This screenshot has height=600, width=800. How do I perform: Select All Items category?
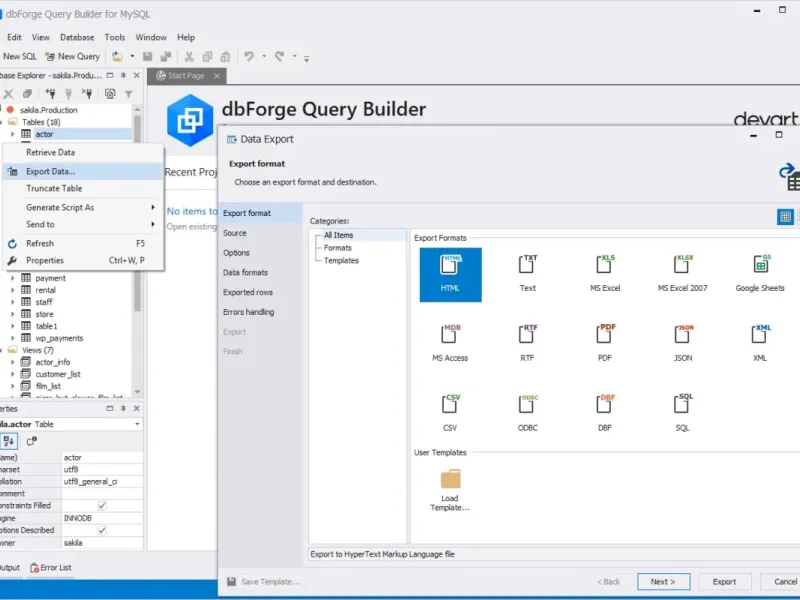coord(339,235)
